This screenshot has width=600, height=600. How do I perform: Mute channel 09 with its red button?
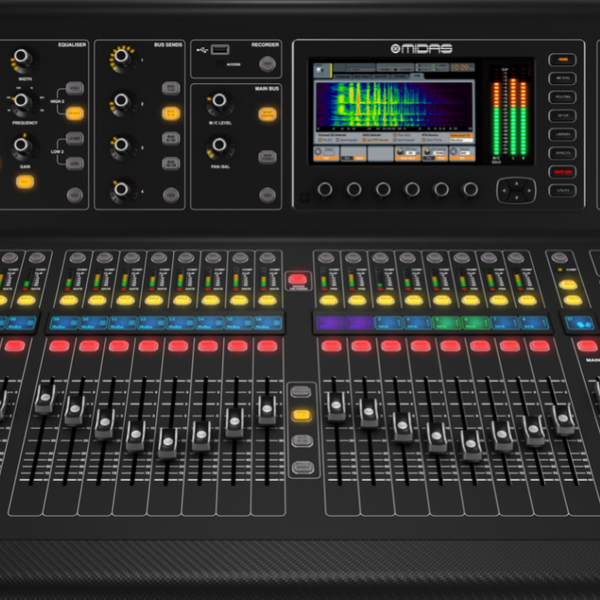59,346
